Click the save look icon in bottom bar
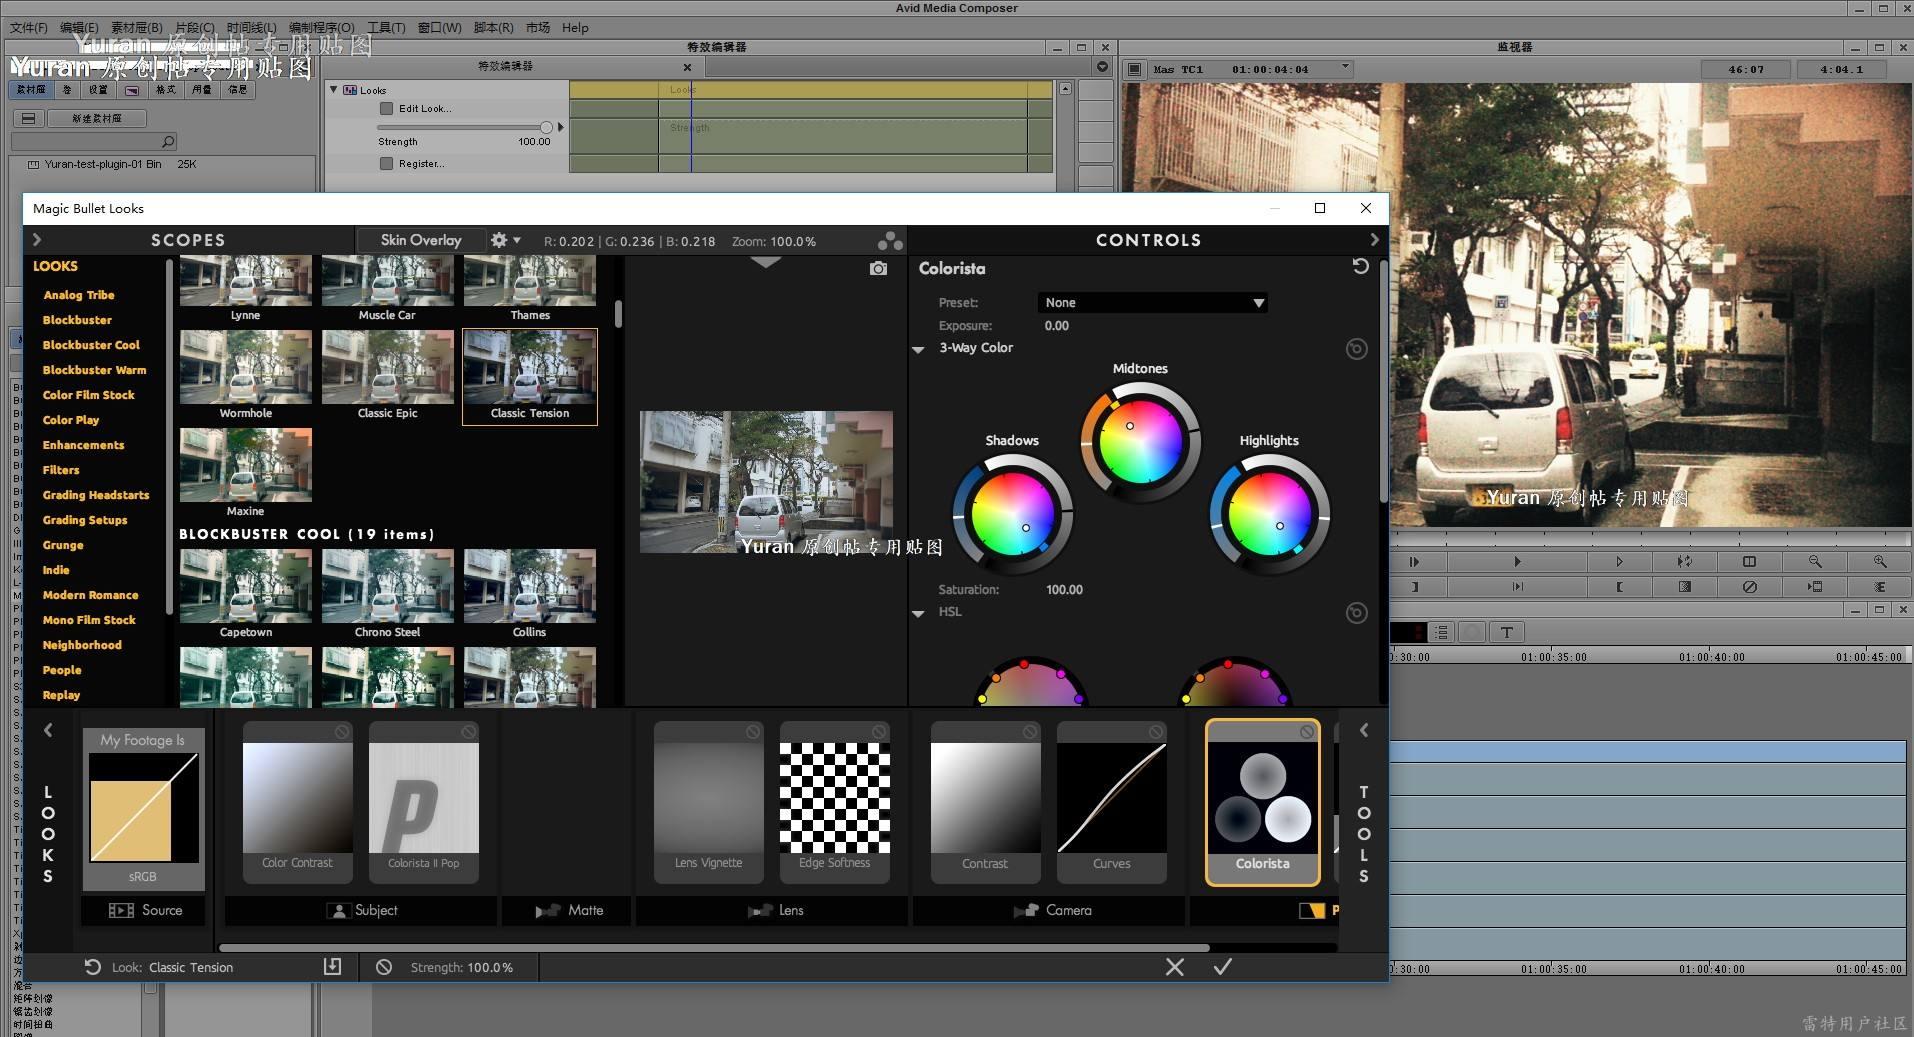 coord(332,966)
